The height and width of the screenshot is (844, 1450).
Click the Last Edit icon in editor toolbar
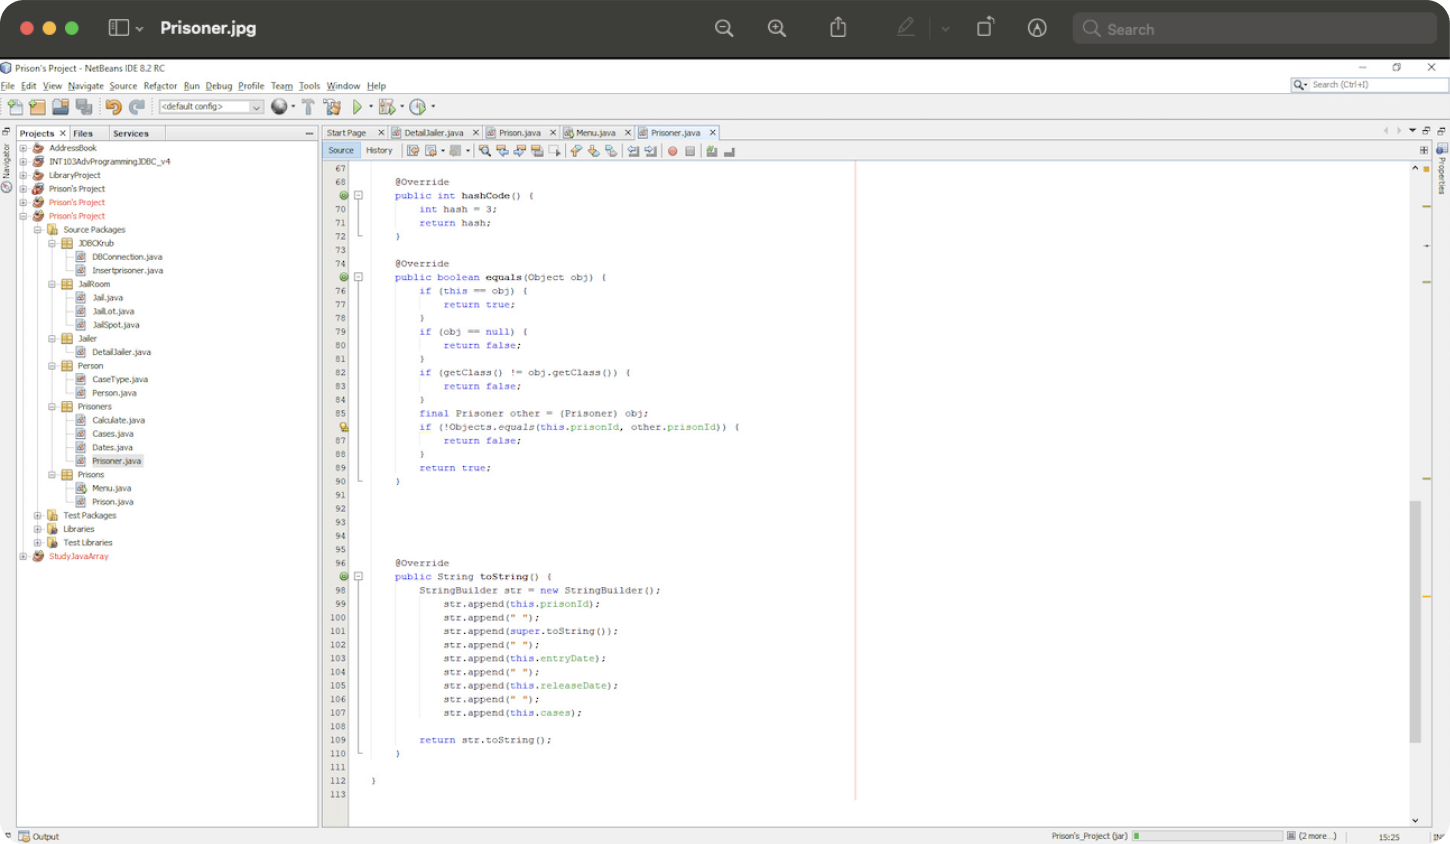pos(413,151)
